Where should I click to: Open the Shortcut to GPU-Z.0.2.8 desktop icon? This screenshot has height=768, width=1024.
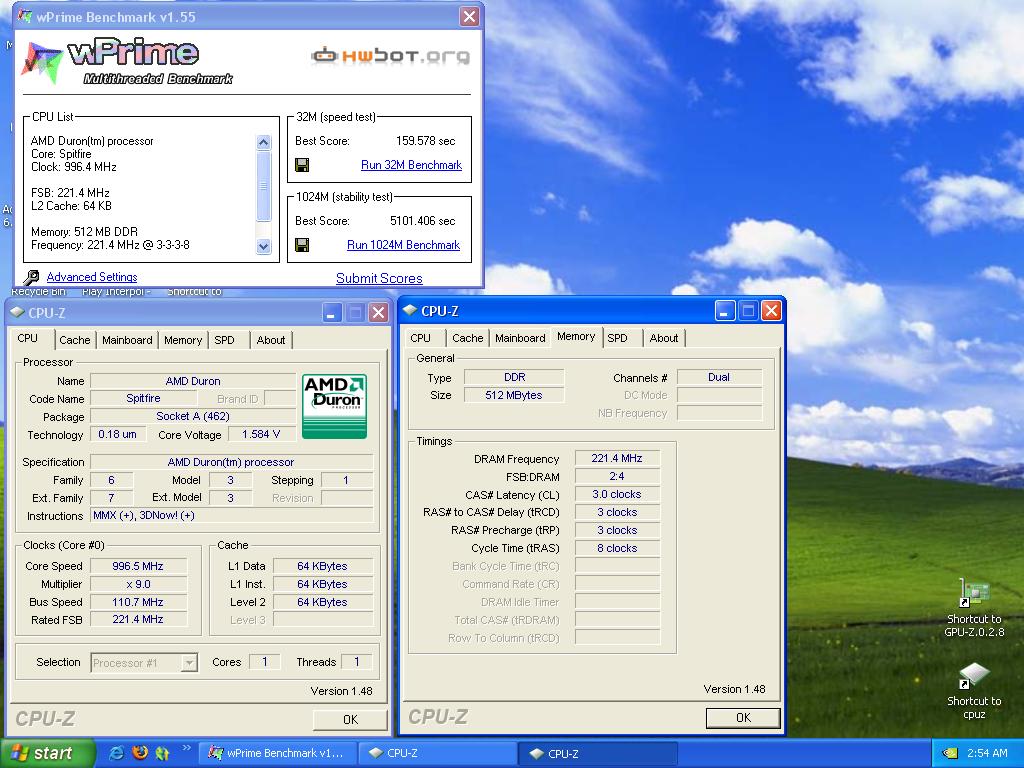click(x=974, y=607)
